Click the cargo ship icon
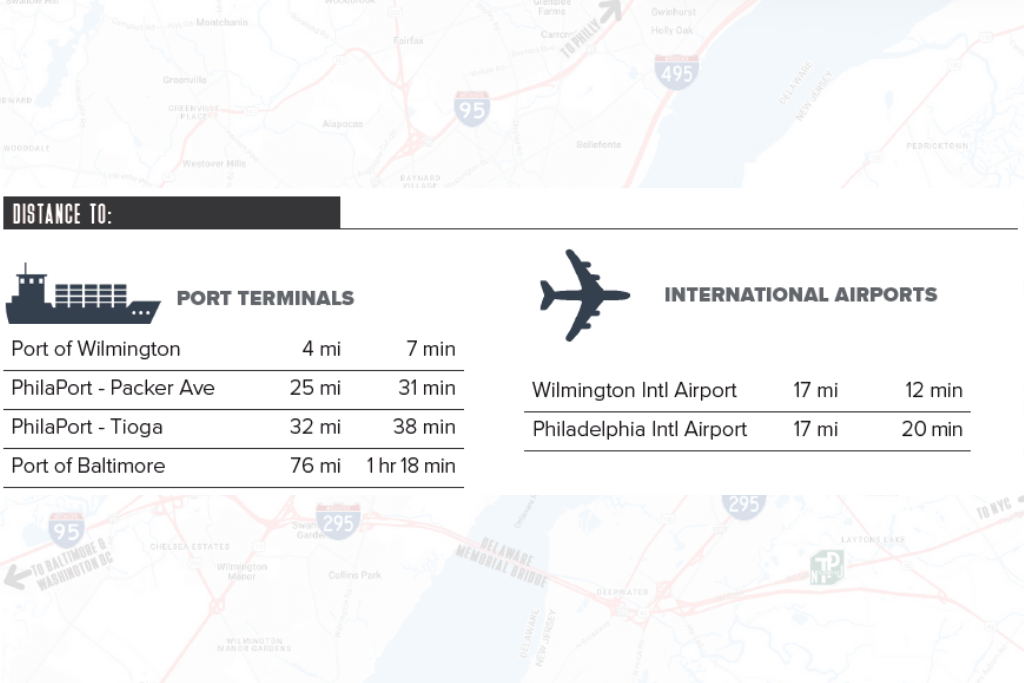 [82, 297]
